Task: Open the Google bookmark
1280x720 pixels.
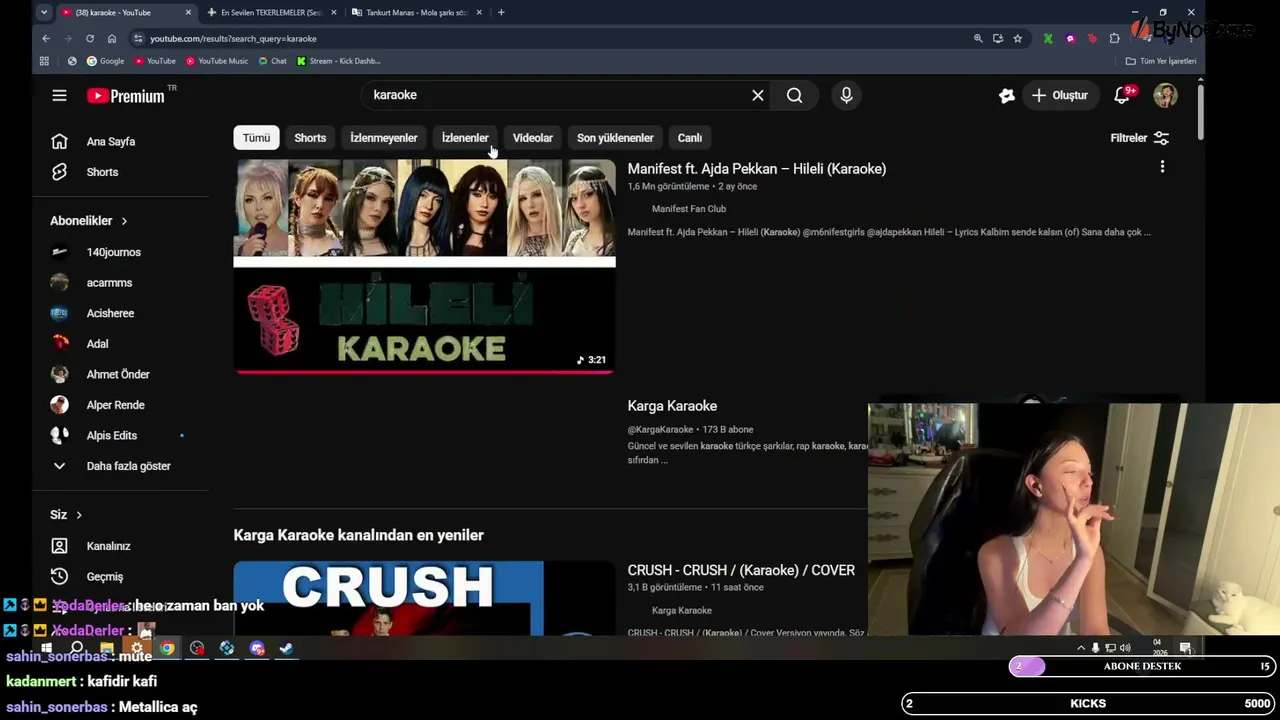Action: [x=105, y=61]
